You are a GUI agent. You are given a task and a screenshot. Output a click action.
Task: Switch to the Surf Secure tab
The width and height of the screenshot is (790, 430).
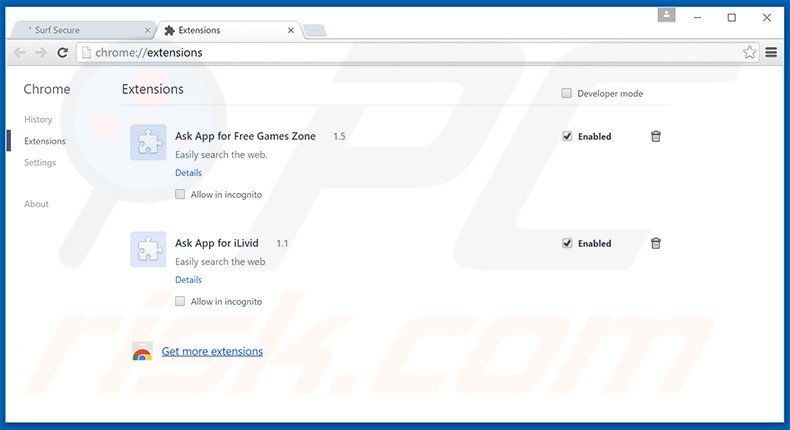83,30
